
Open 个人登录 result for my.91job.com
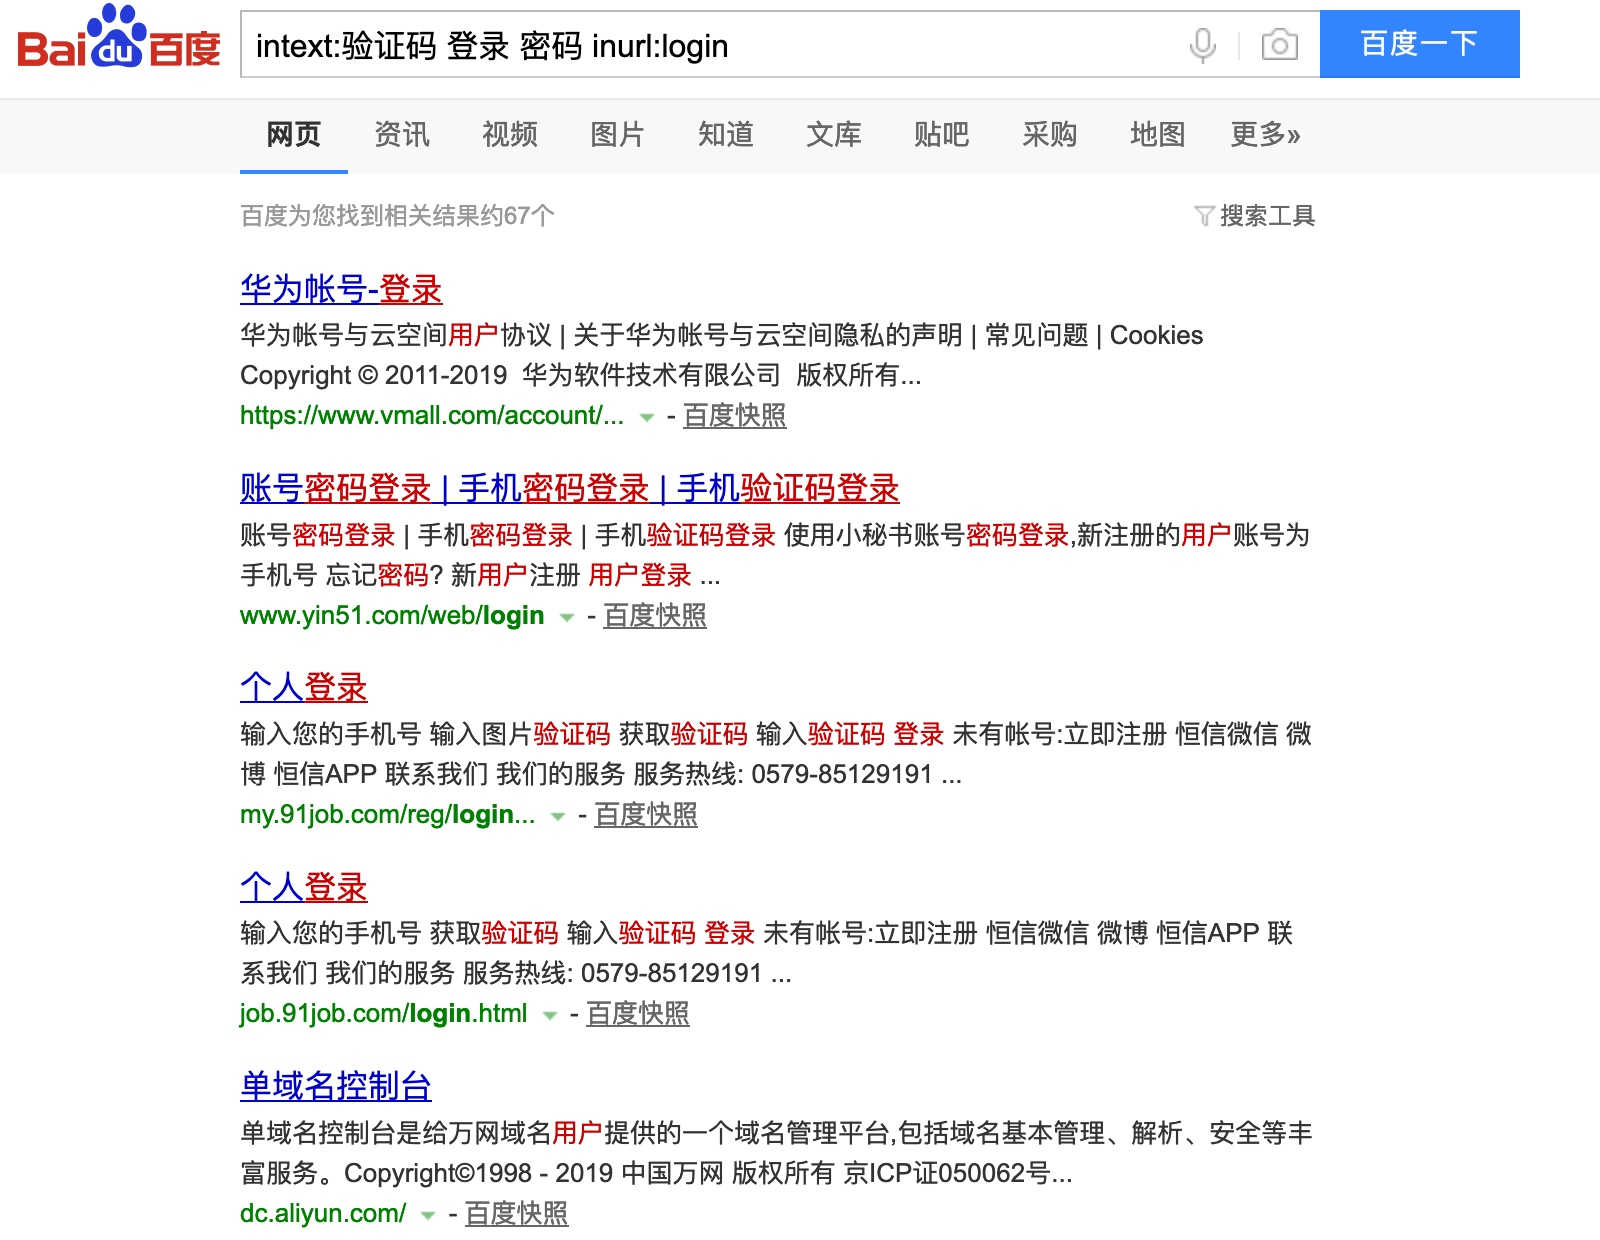304,688
